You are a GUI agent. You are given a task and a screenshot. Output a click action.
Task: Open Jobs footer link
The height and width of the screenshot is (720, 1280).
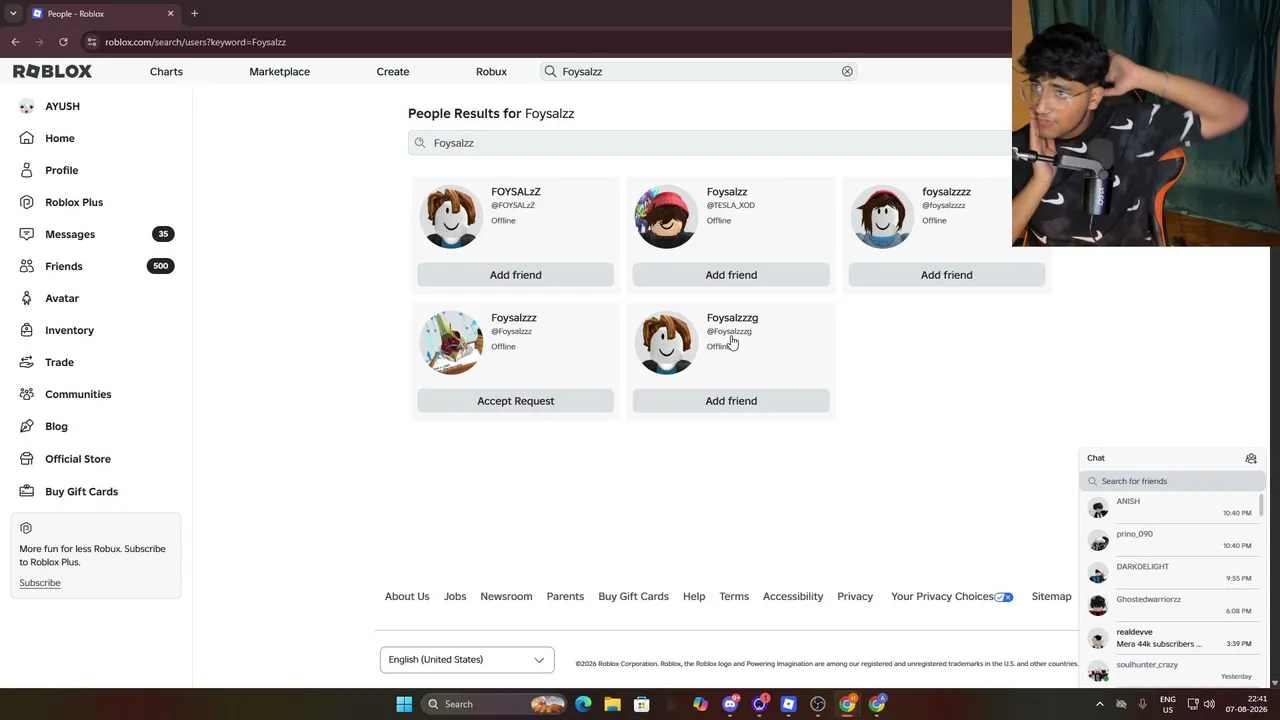pyautogui.click(x=455, y=596)
